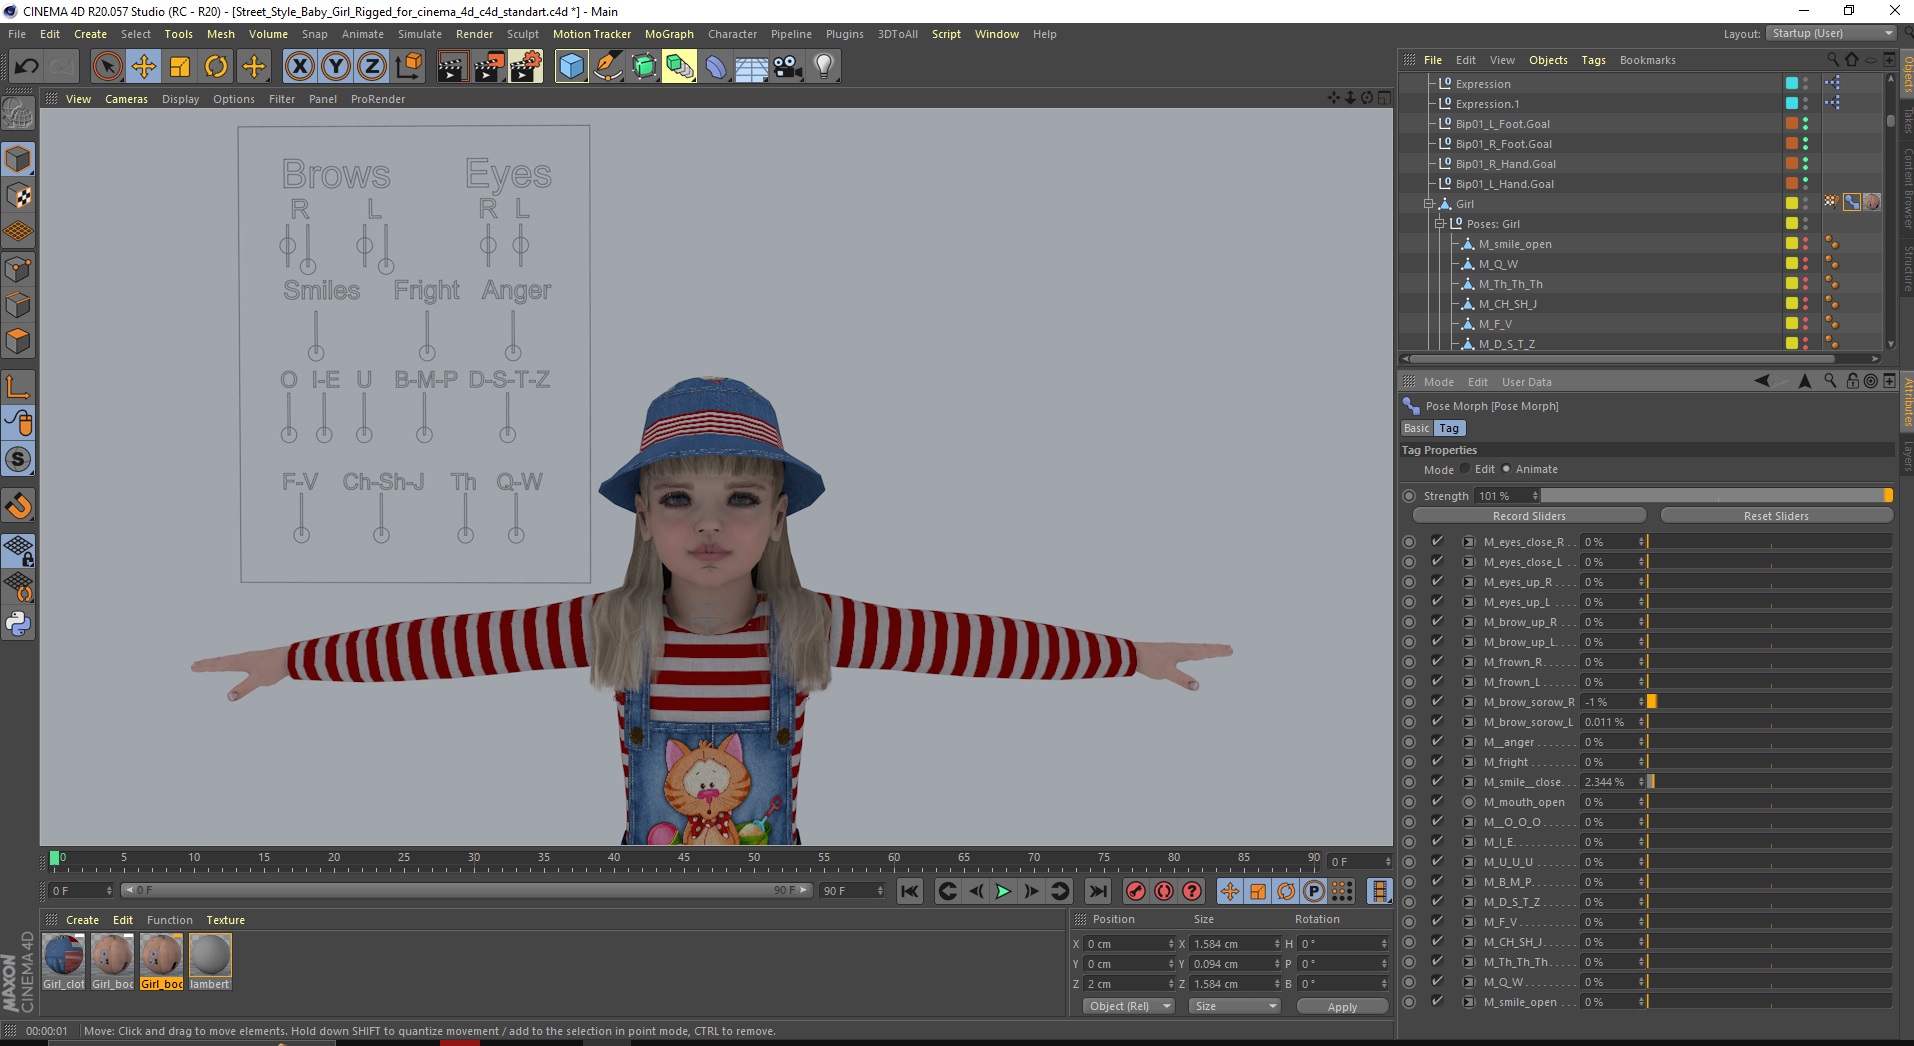Click the Reset Sliders button
Screen dimensions: 1914x1046
click(x=1776, y=516)
